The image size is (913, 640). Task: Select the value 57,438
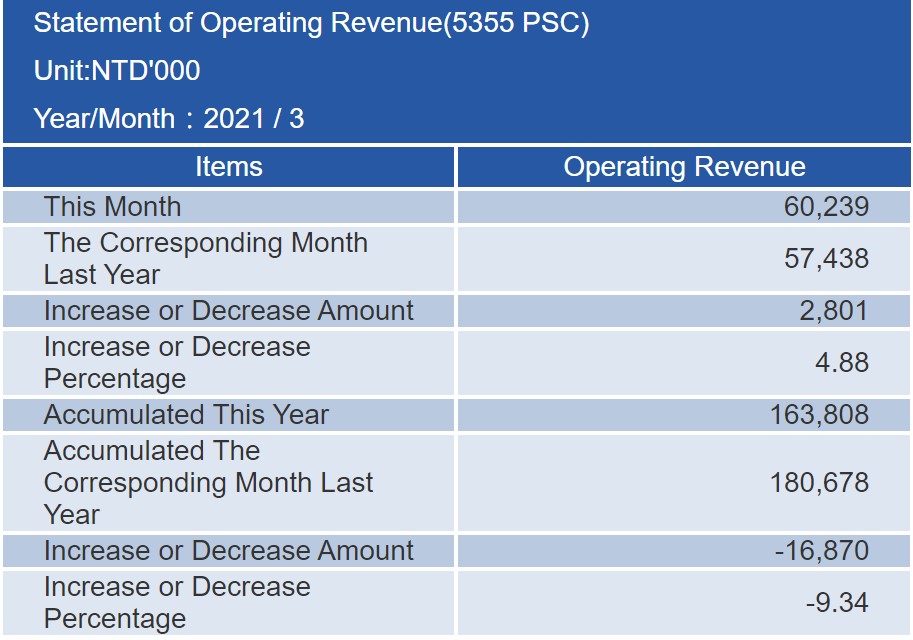point(826,259)
